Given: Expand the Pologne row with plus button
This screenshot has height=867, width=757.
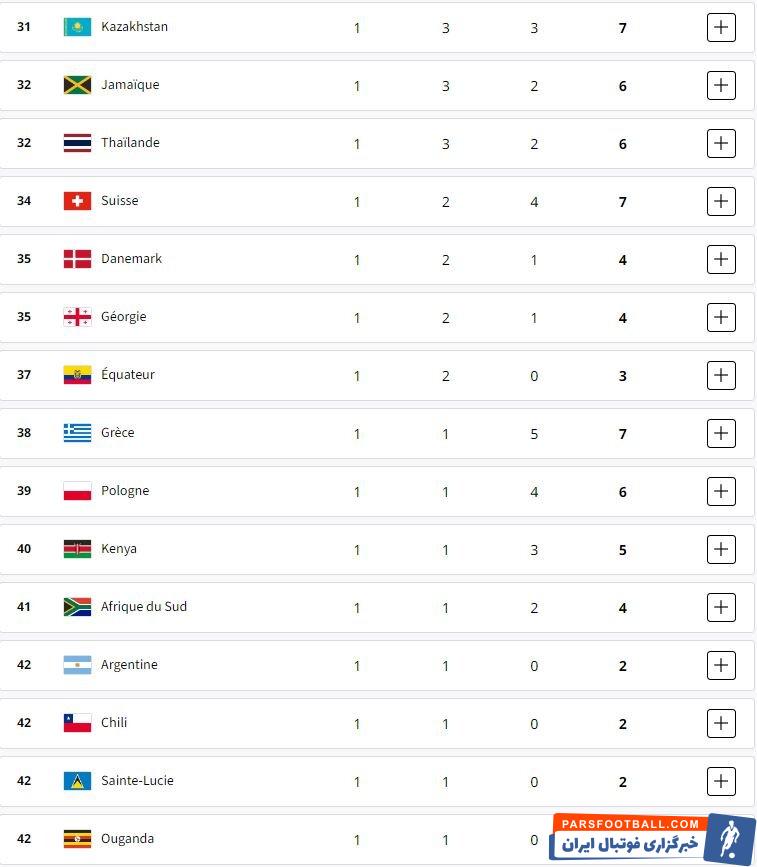Looking at the screenshot, I should [x=721, y=491].
